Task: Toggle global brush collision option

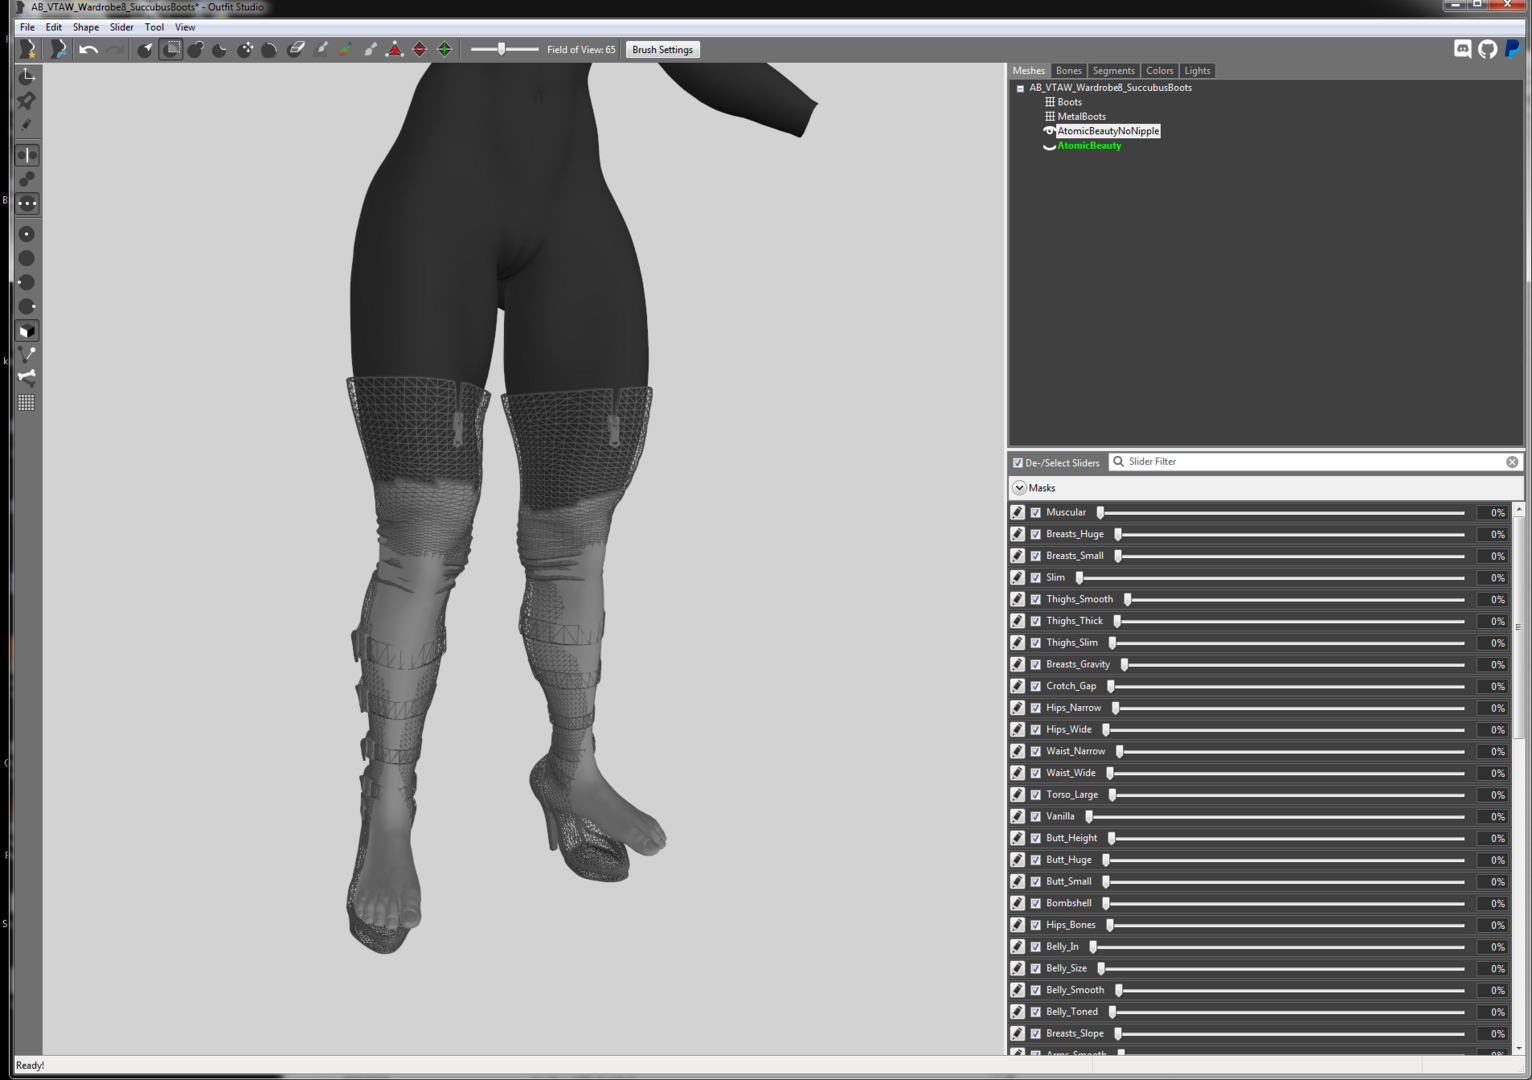Action: (x=27, y=204)
